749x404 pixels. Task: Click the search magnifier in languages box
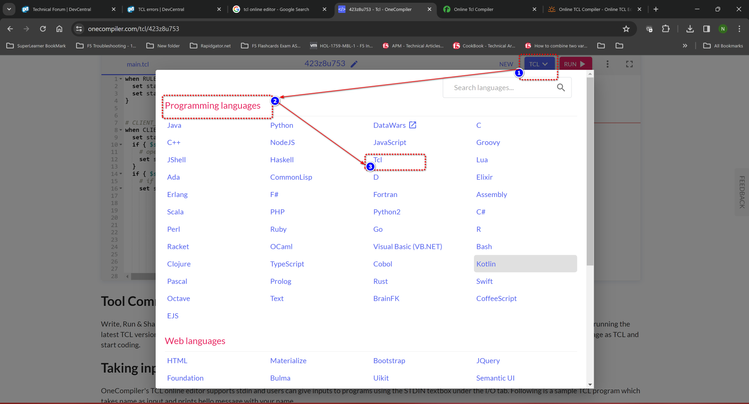point(560,88)
